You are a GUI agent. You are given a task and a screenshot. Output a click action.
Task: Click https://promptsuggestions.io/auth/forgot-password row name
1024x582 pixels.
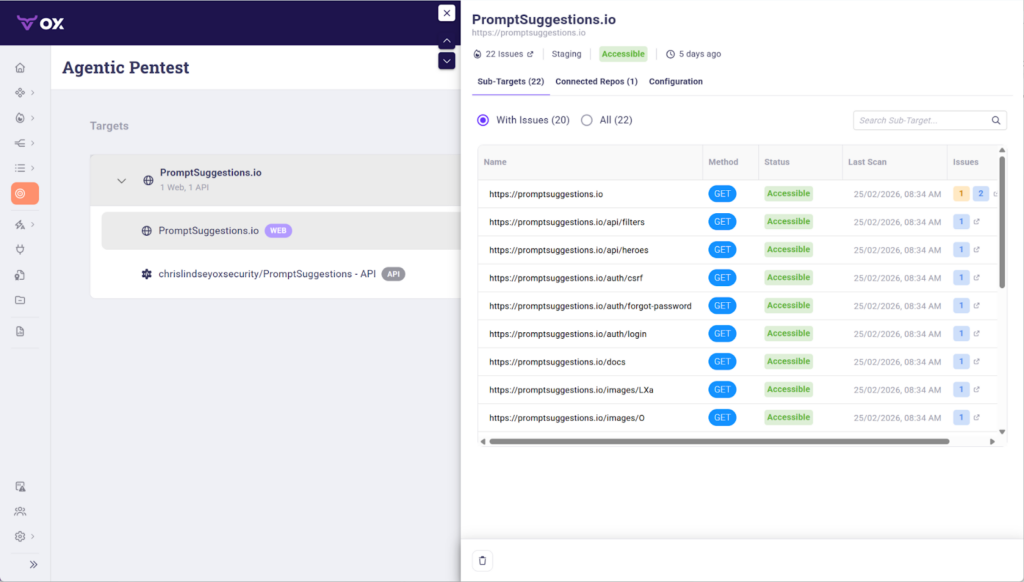pos(590,306)
